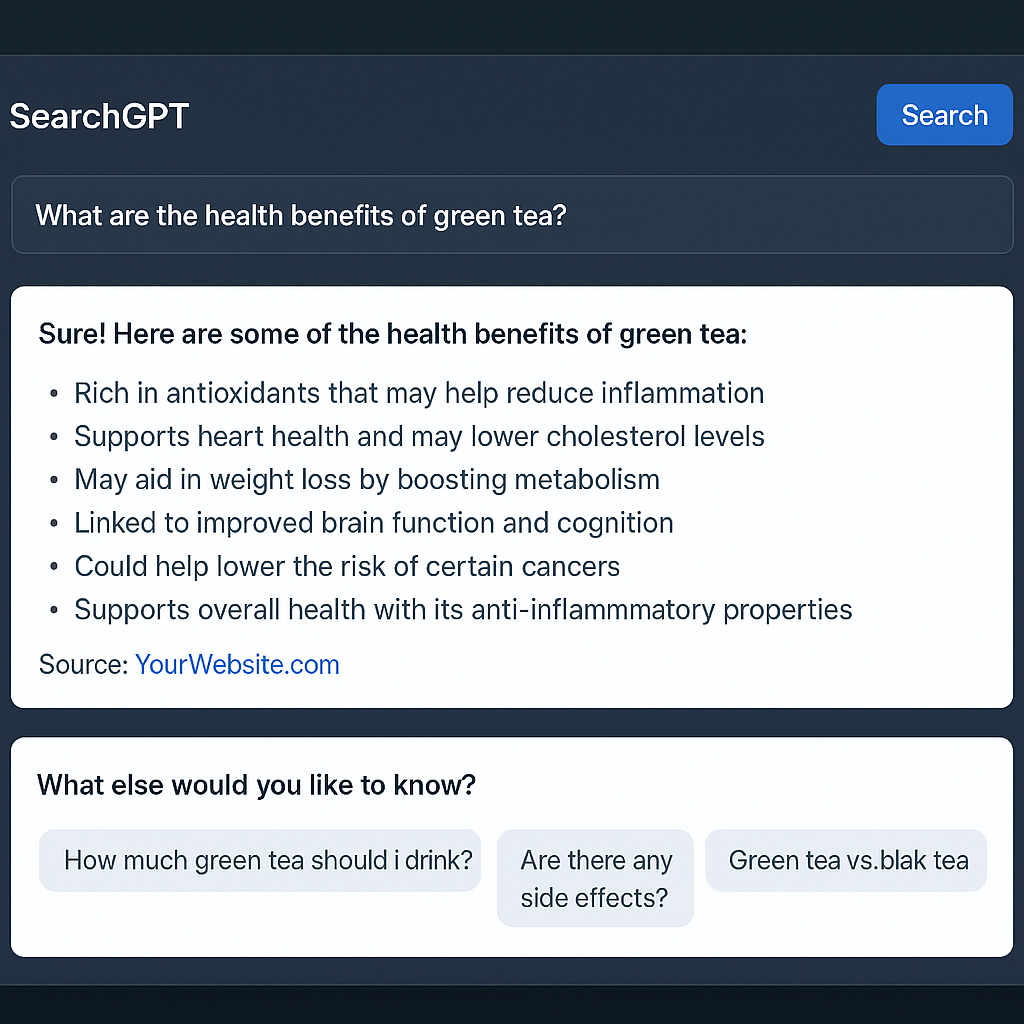Choose 'How much green tea should i drink?' suggestion
The image size is (1024, 1024).
[260, 860]
